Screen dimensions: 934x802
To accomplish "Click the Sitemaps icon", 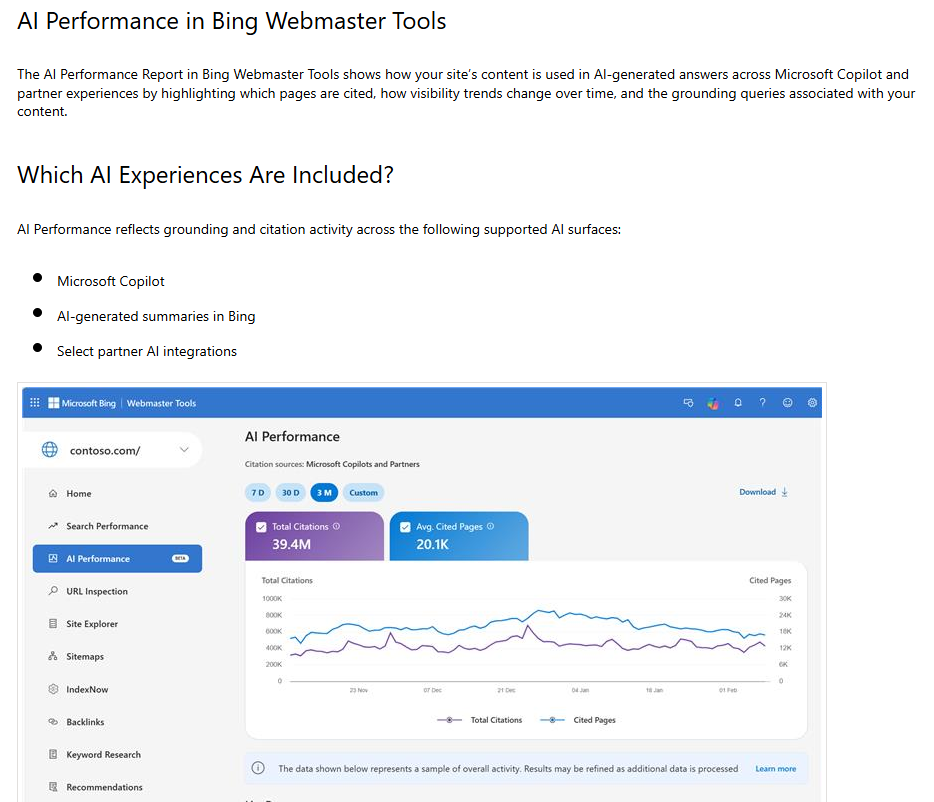I will pyautogui.click(x=53, y=656).
